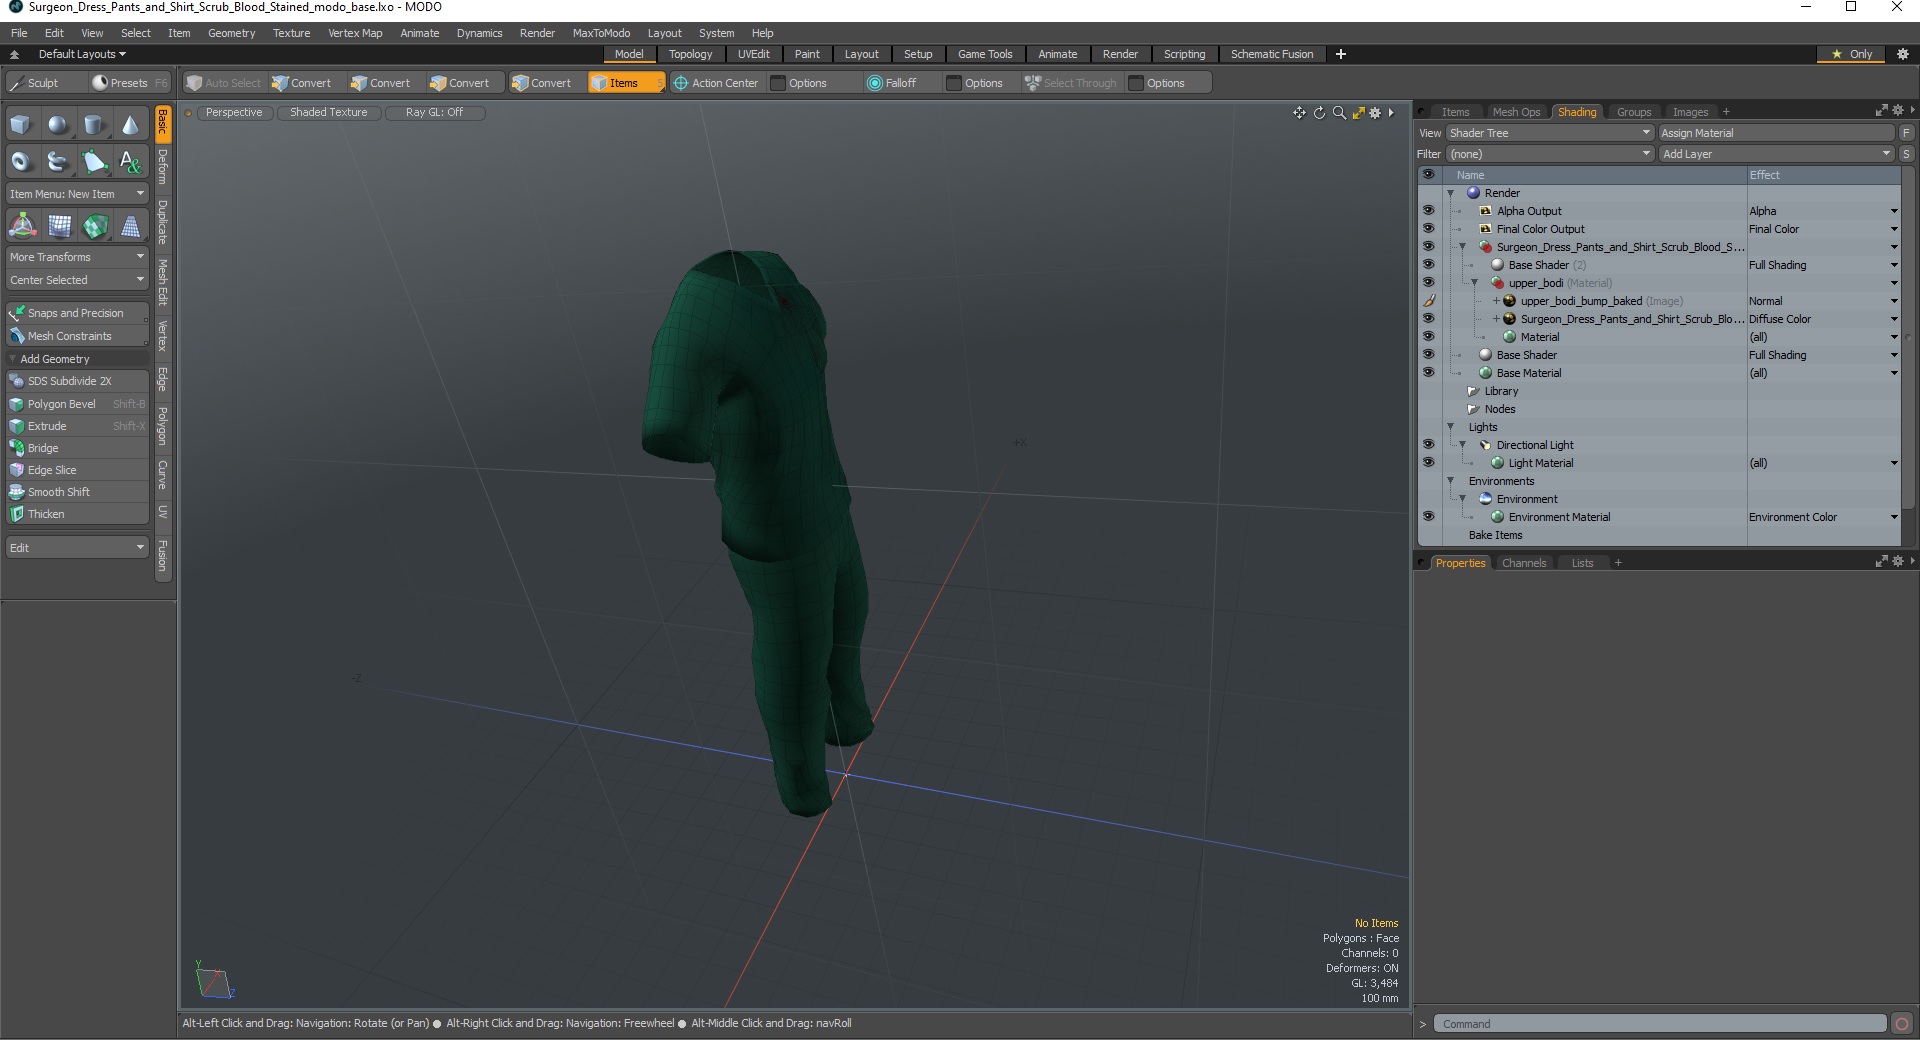
Task: Select the spiral Tube primitive tool
Action: (58, 161)
